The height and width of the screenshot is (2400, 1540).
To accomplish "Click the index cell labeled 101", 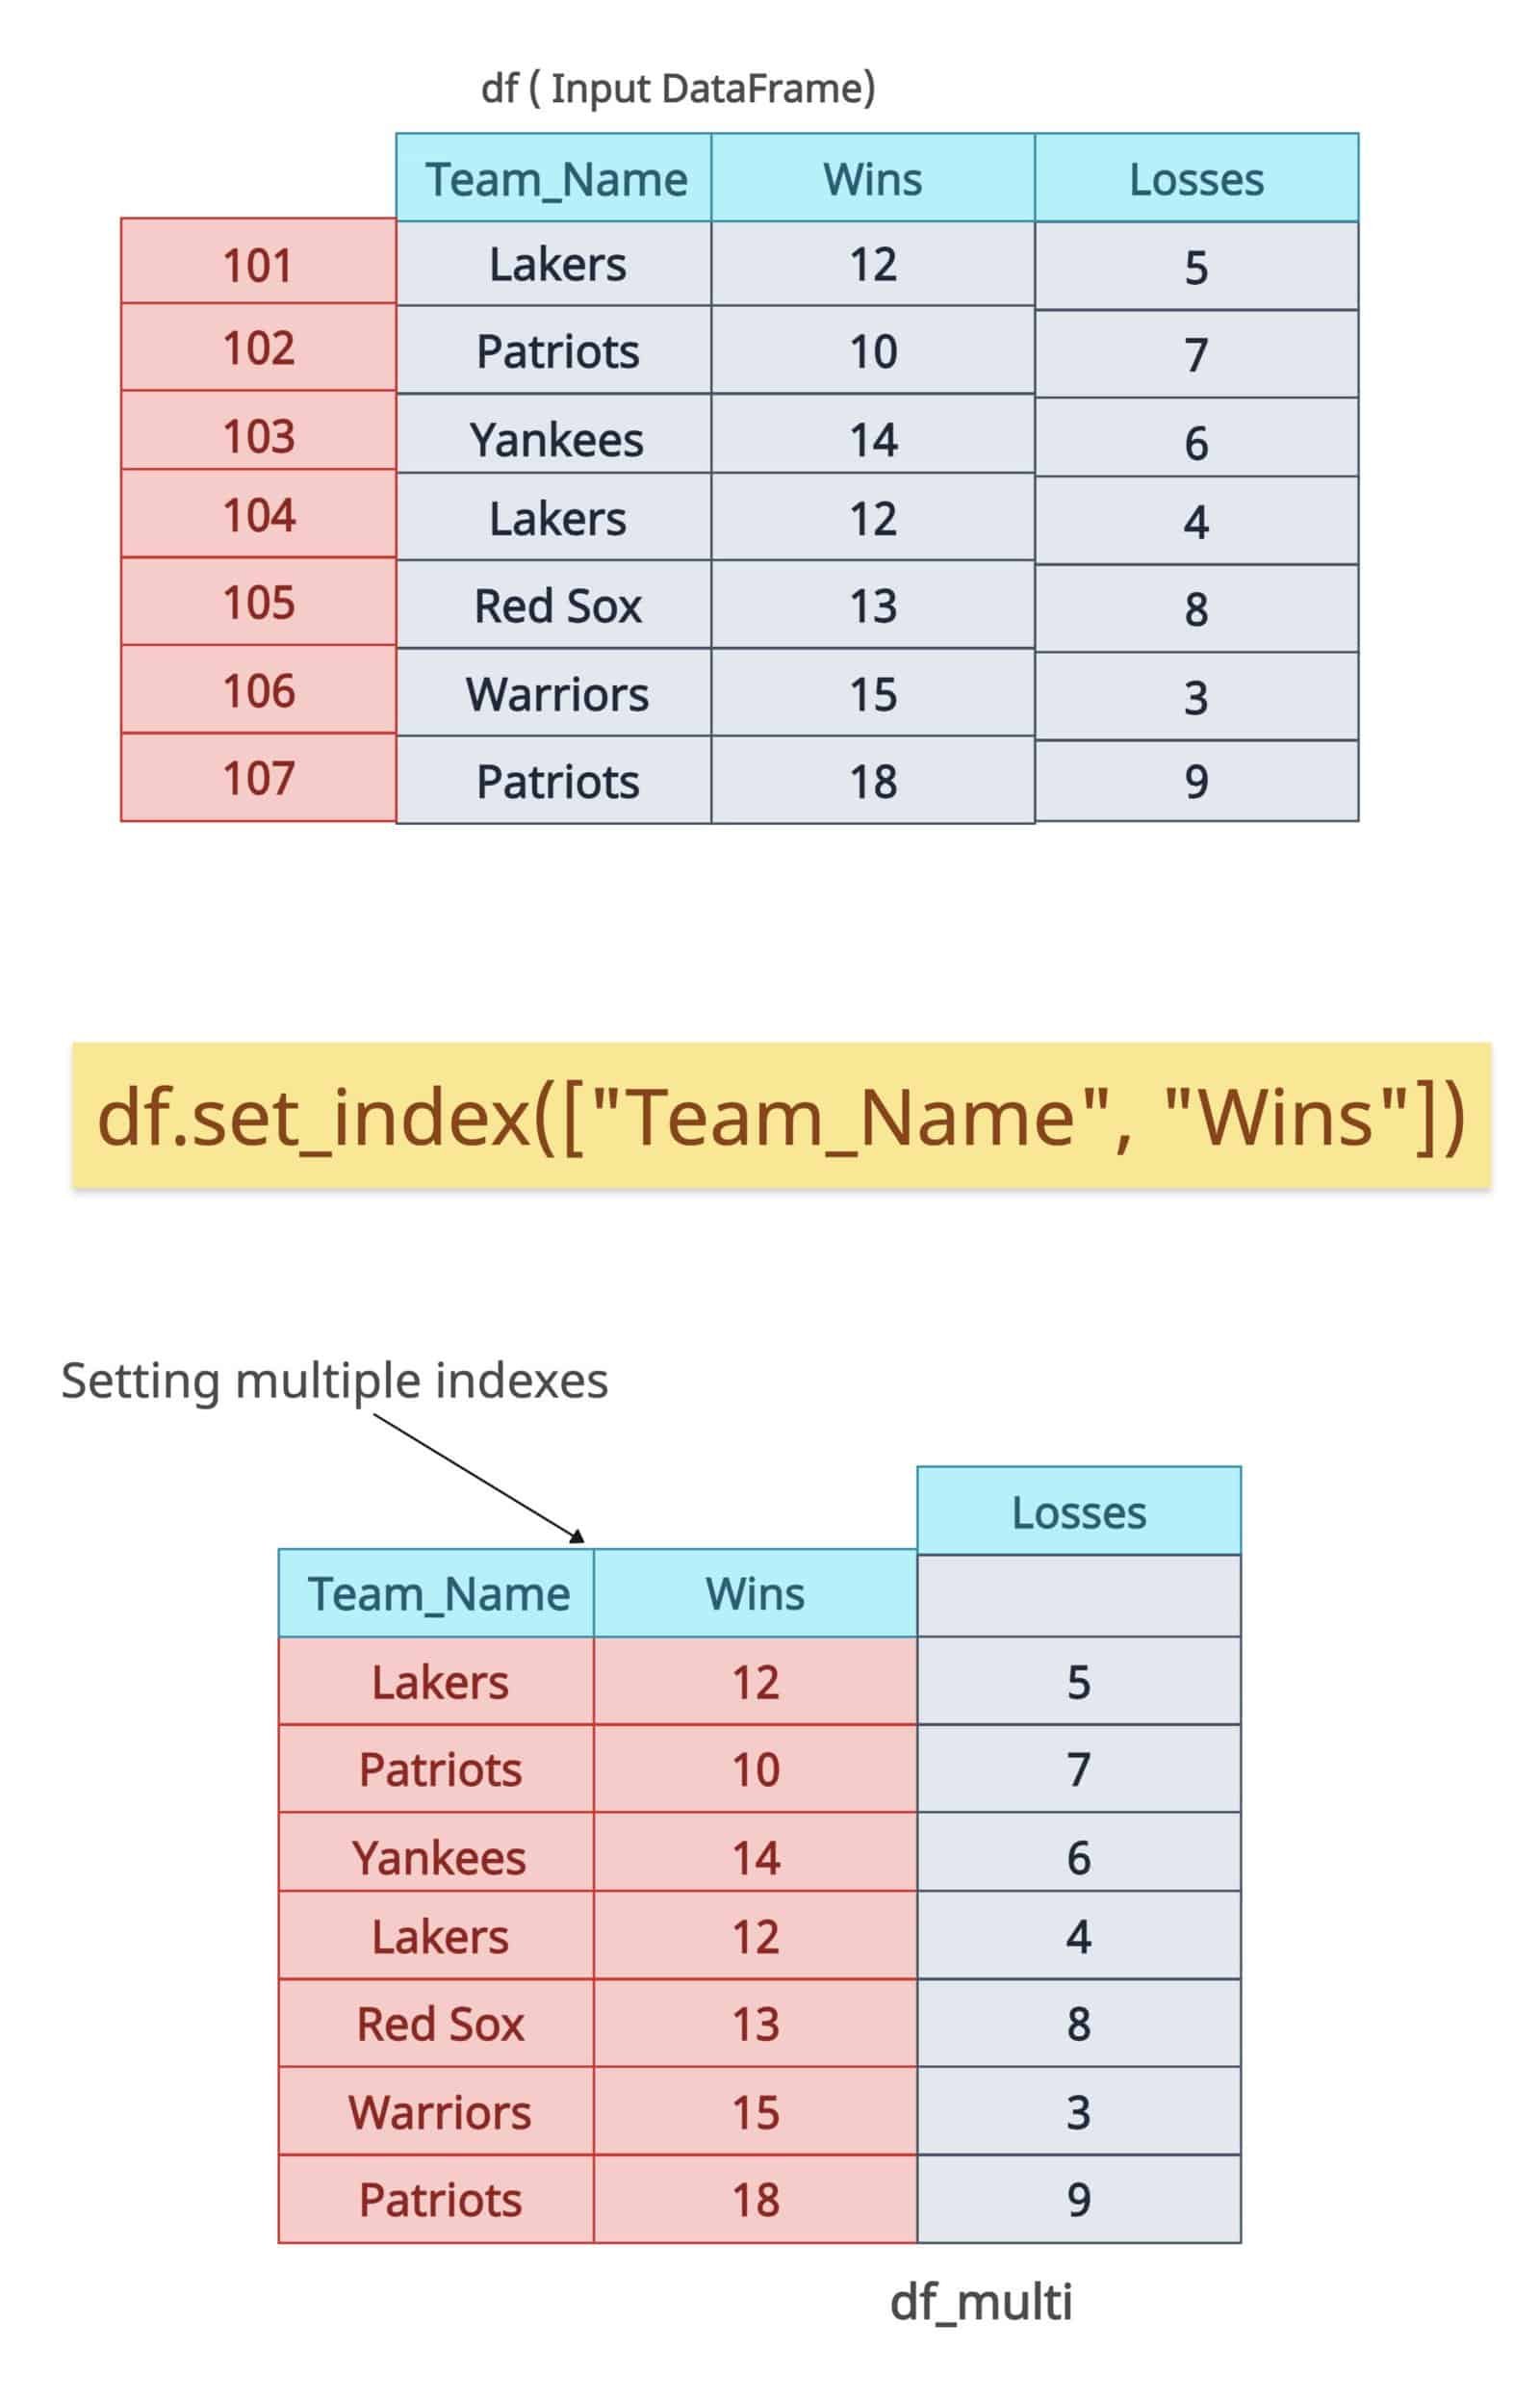I will point(258,265).
